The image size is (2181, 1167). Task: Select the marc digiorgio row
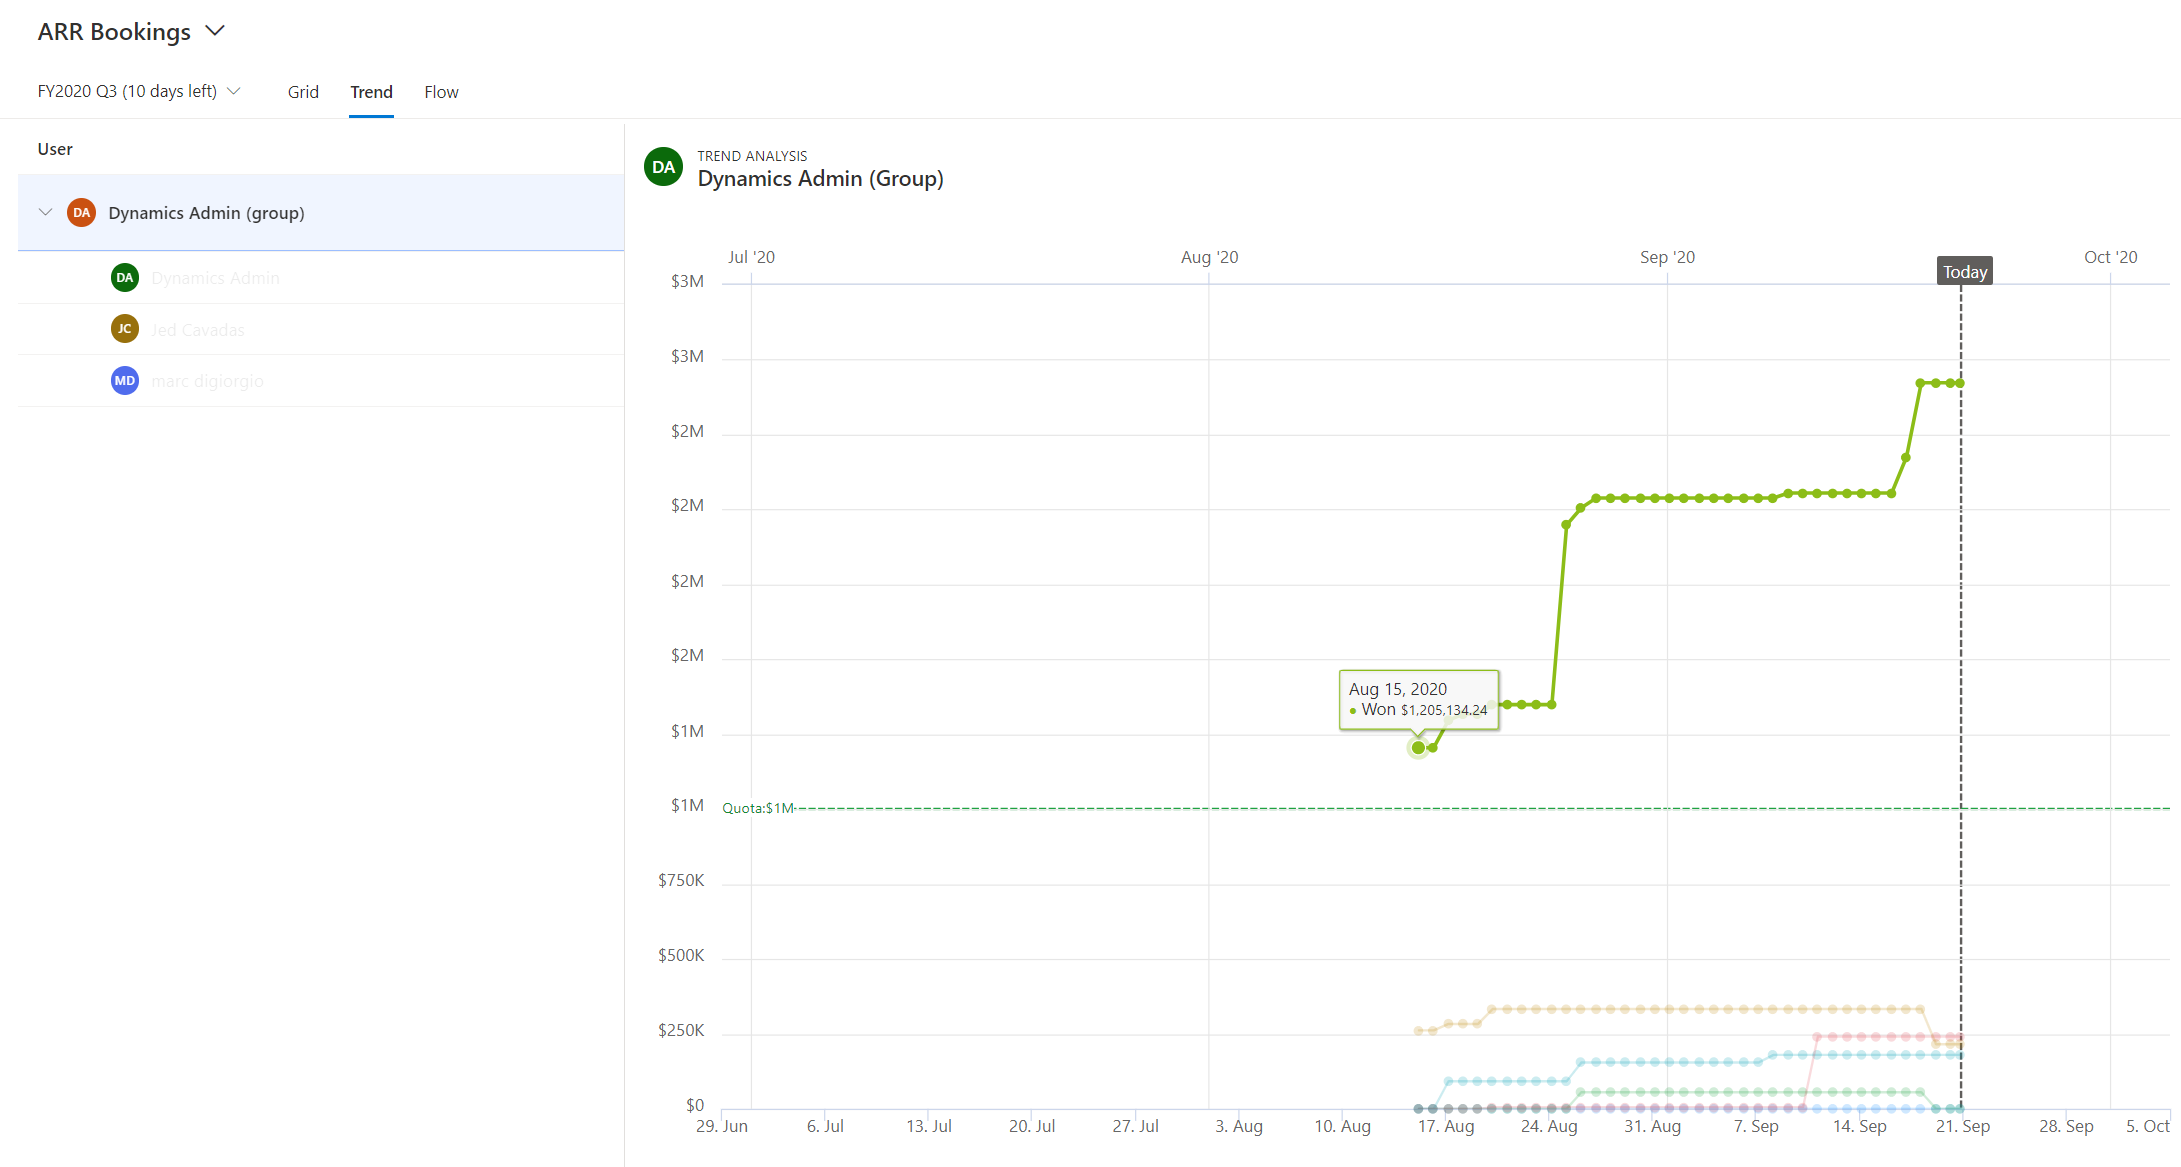pos(321,381)
